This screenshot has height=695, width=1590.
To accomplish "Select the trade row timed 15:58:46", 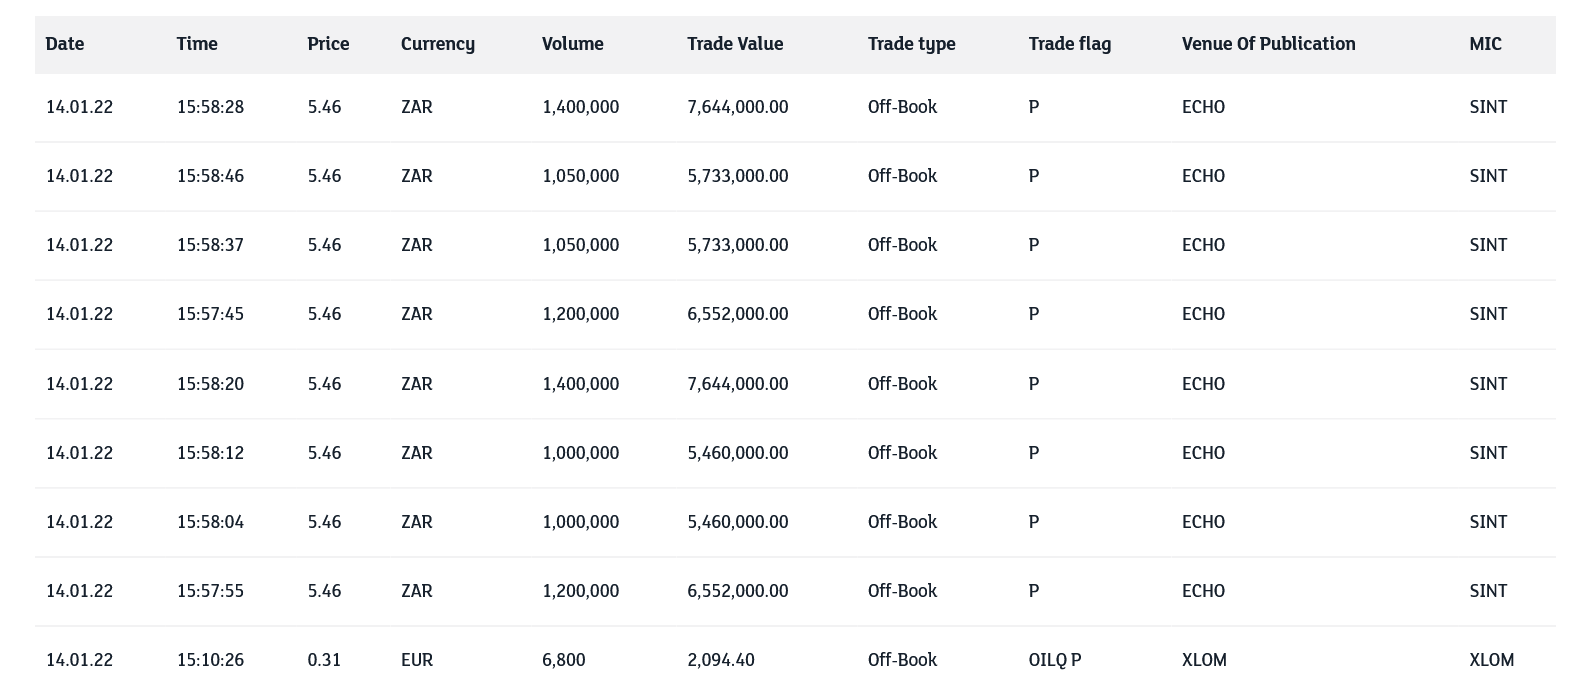I will coord(210,176).
